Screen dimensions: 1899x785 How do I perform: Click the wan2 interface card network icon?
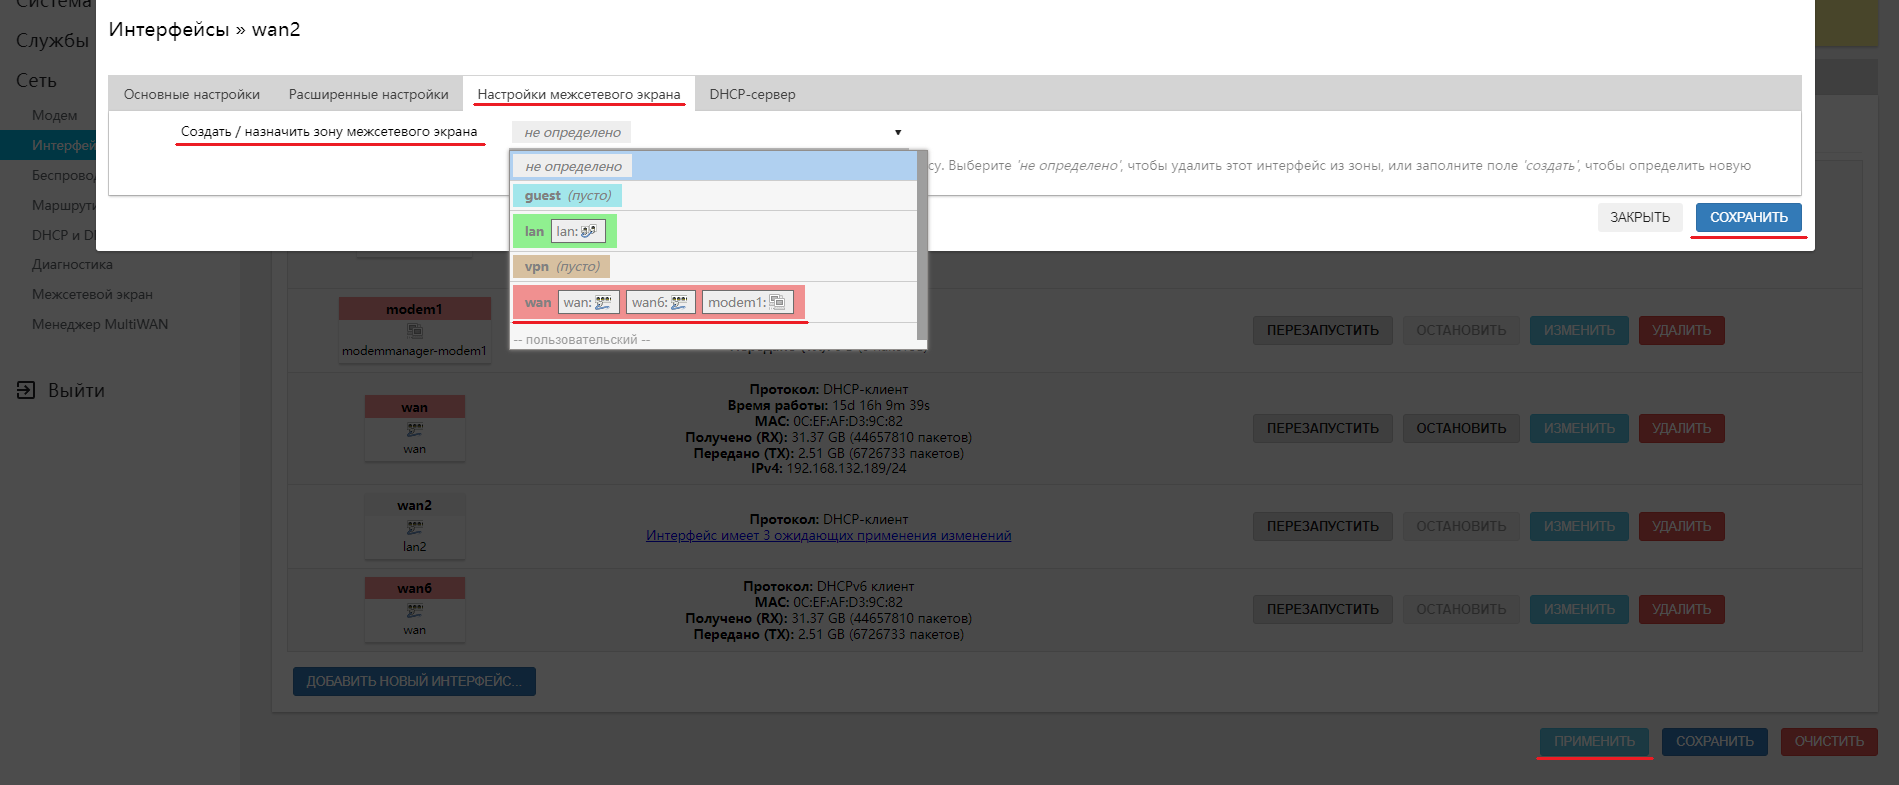[414, 527]
